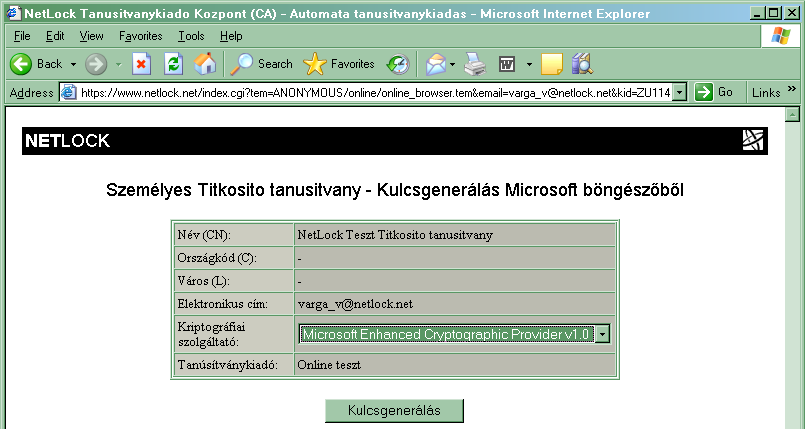
Task: Open the Tools menu
Action: 191,36
